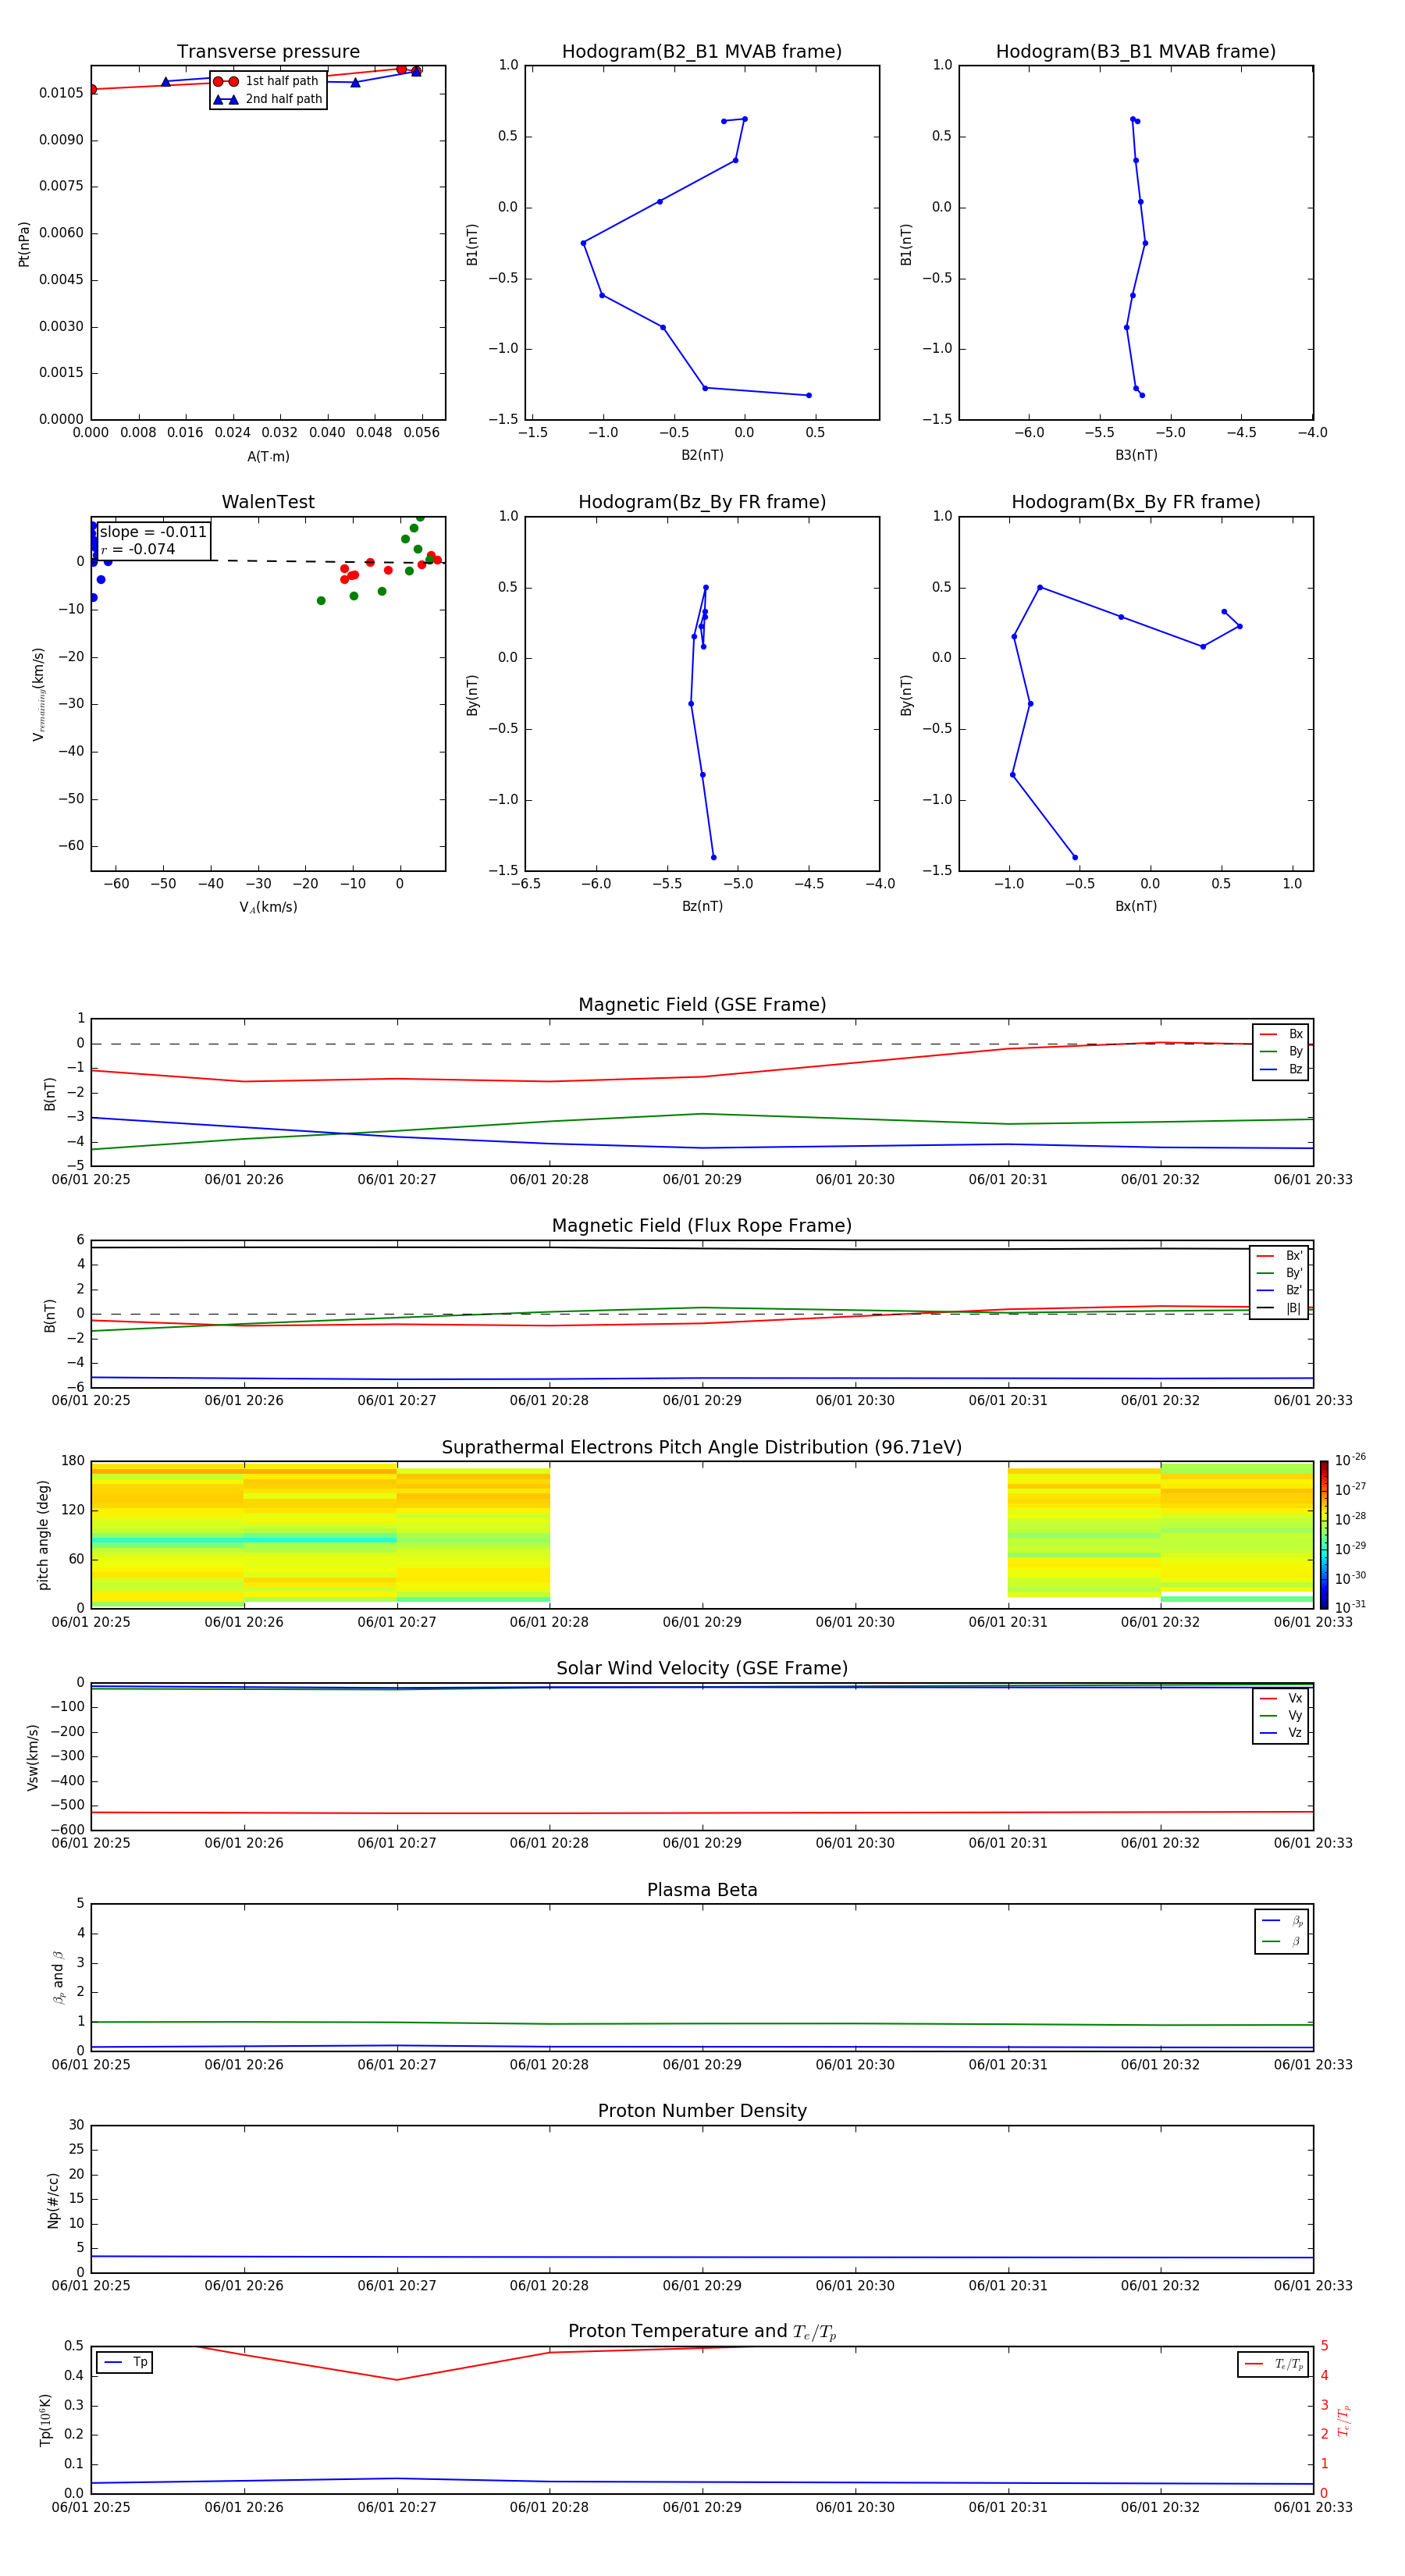Click the 'Plasma Beta' title
The width and height of the screenshot is (1405, 2576).
[x=702, y=1890]
